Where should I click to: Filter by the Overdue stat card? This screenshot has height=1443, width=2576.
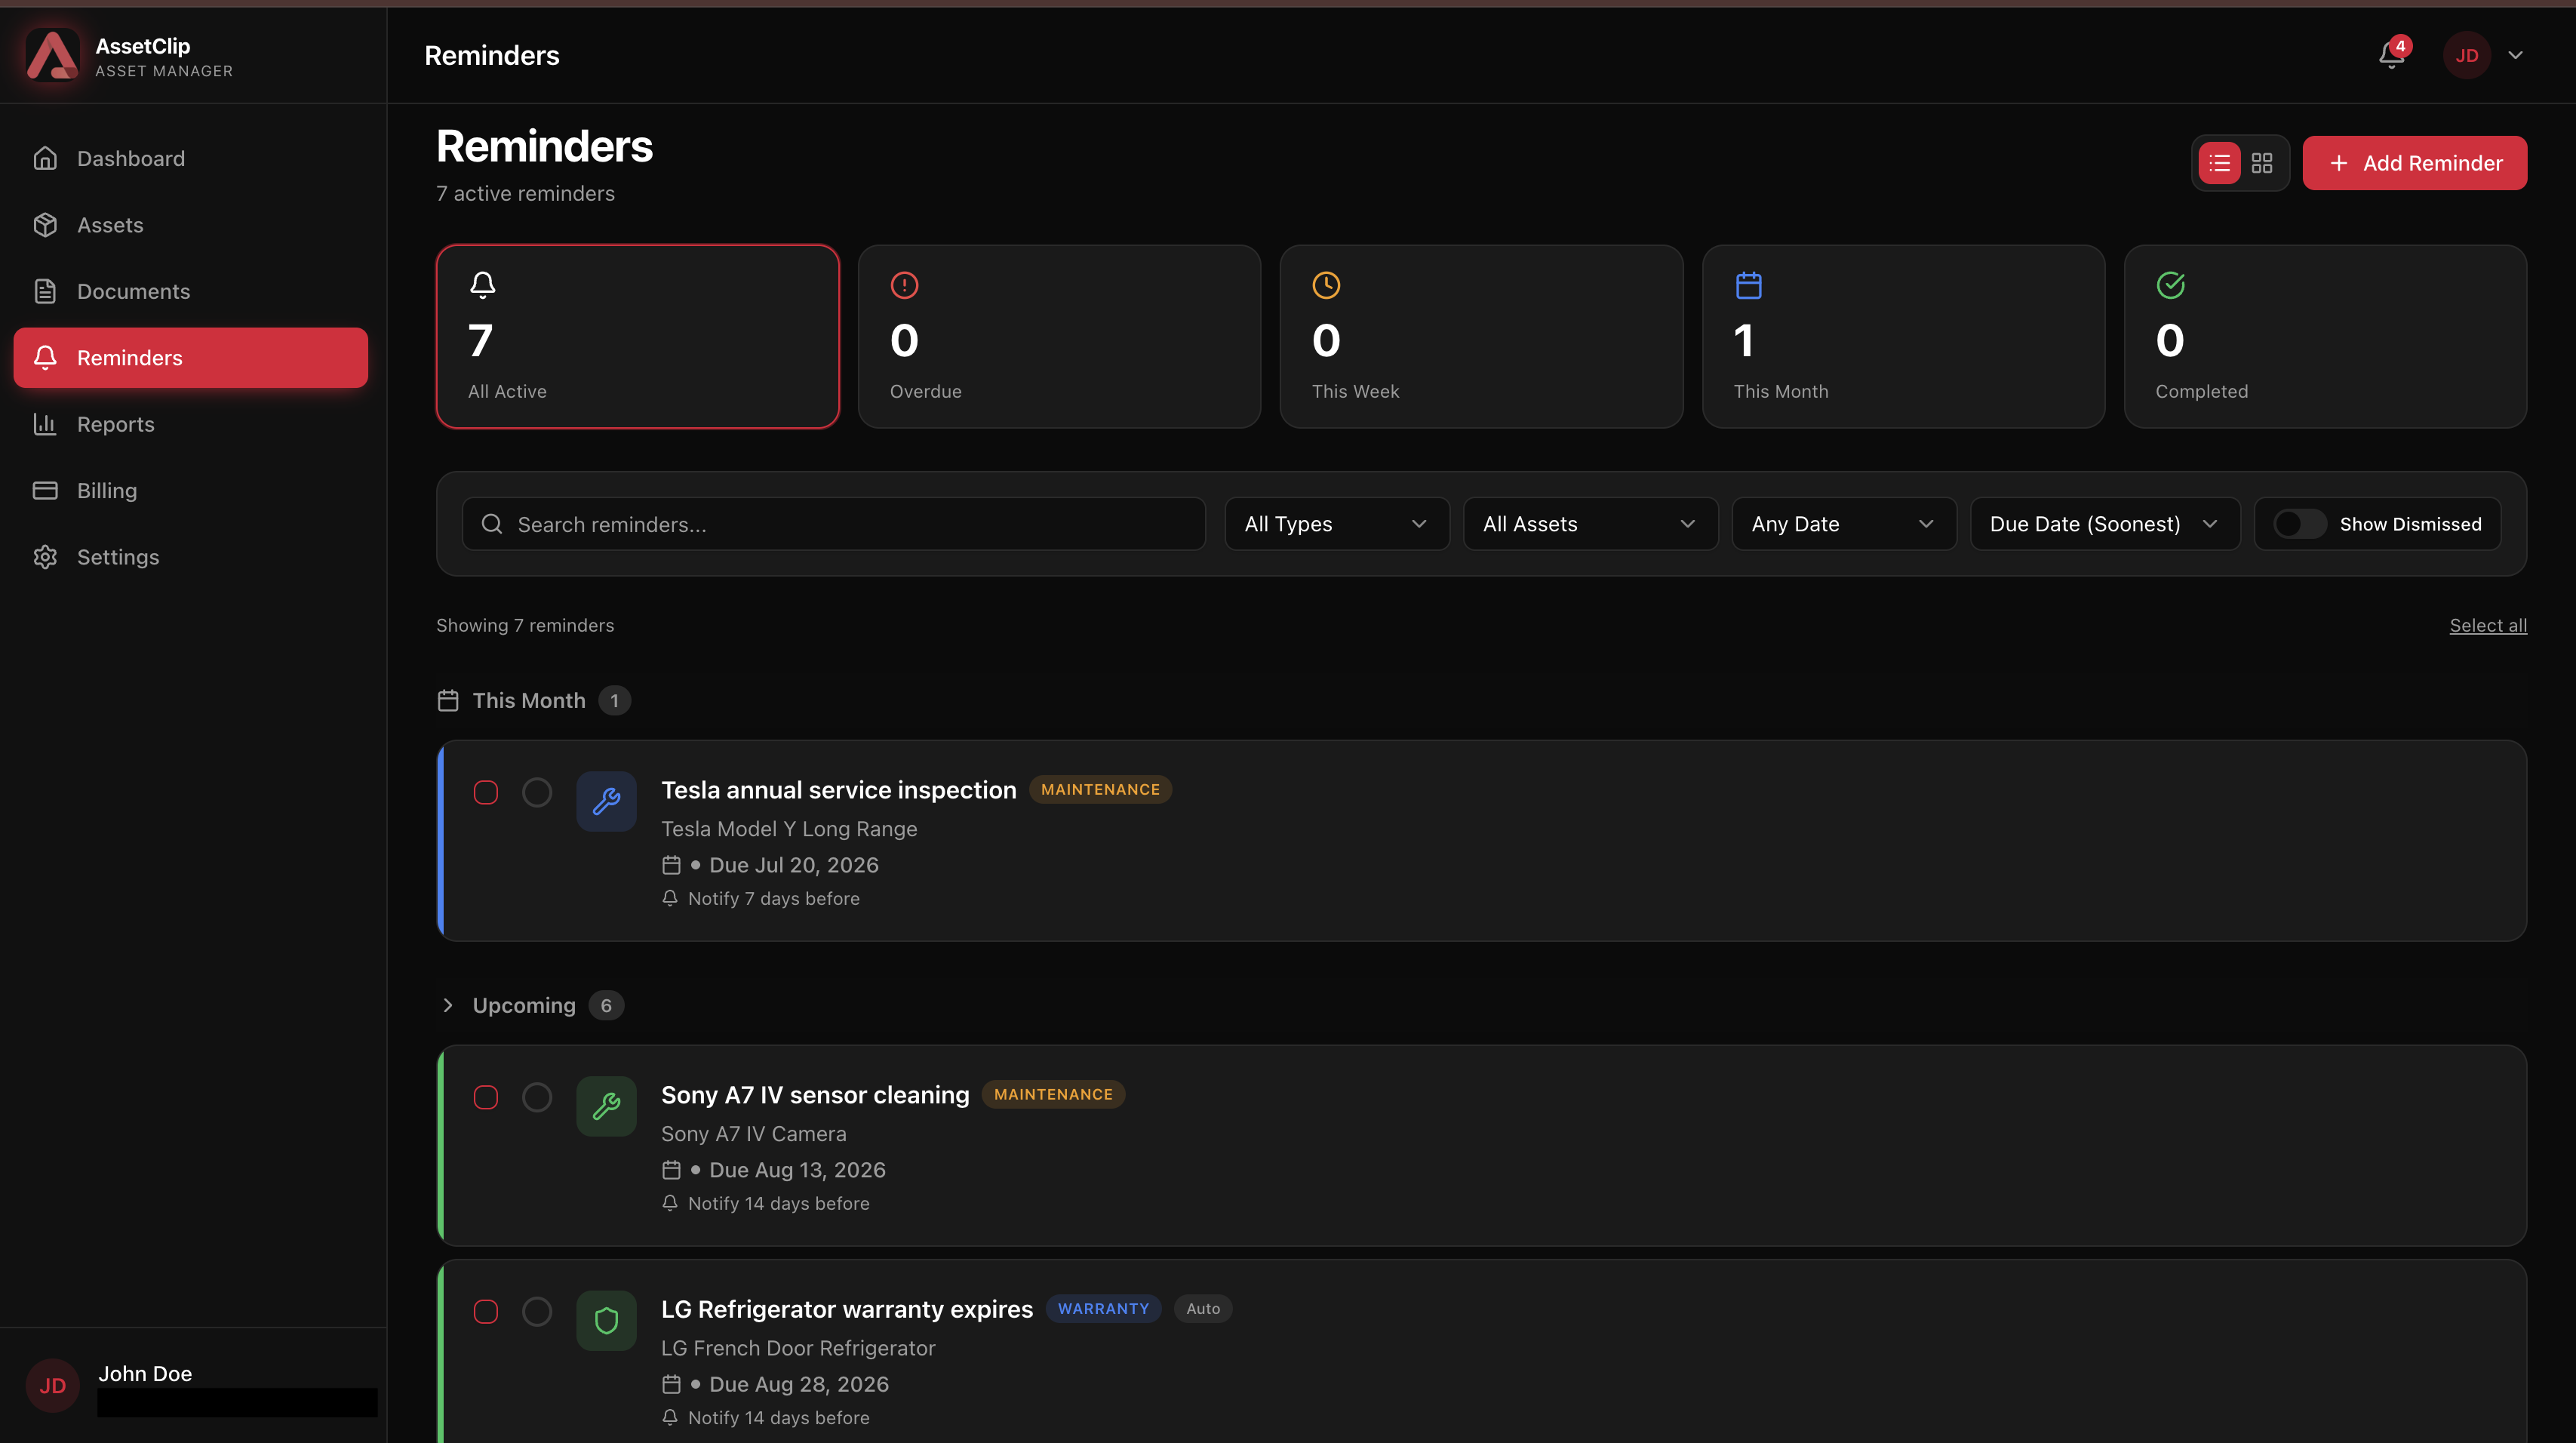(1059, 337)
